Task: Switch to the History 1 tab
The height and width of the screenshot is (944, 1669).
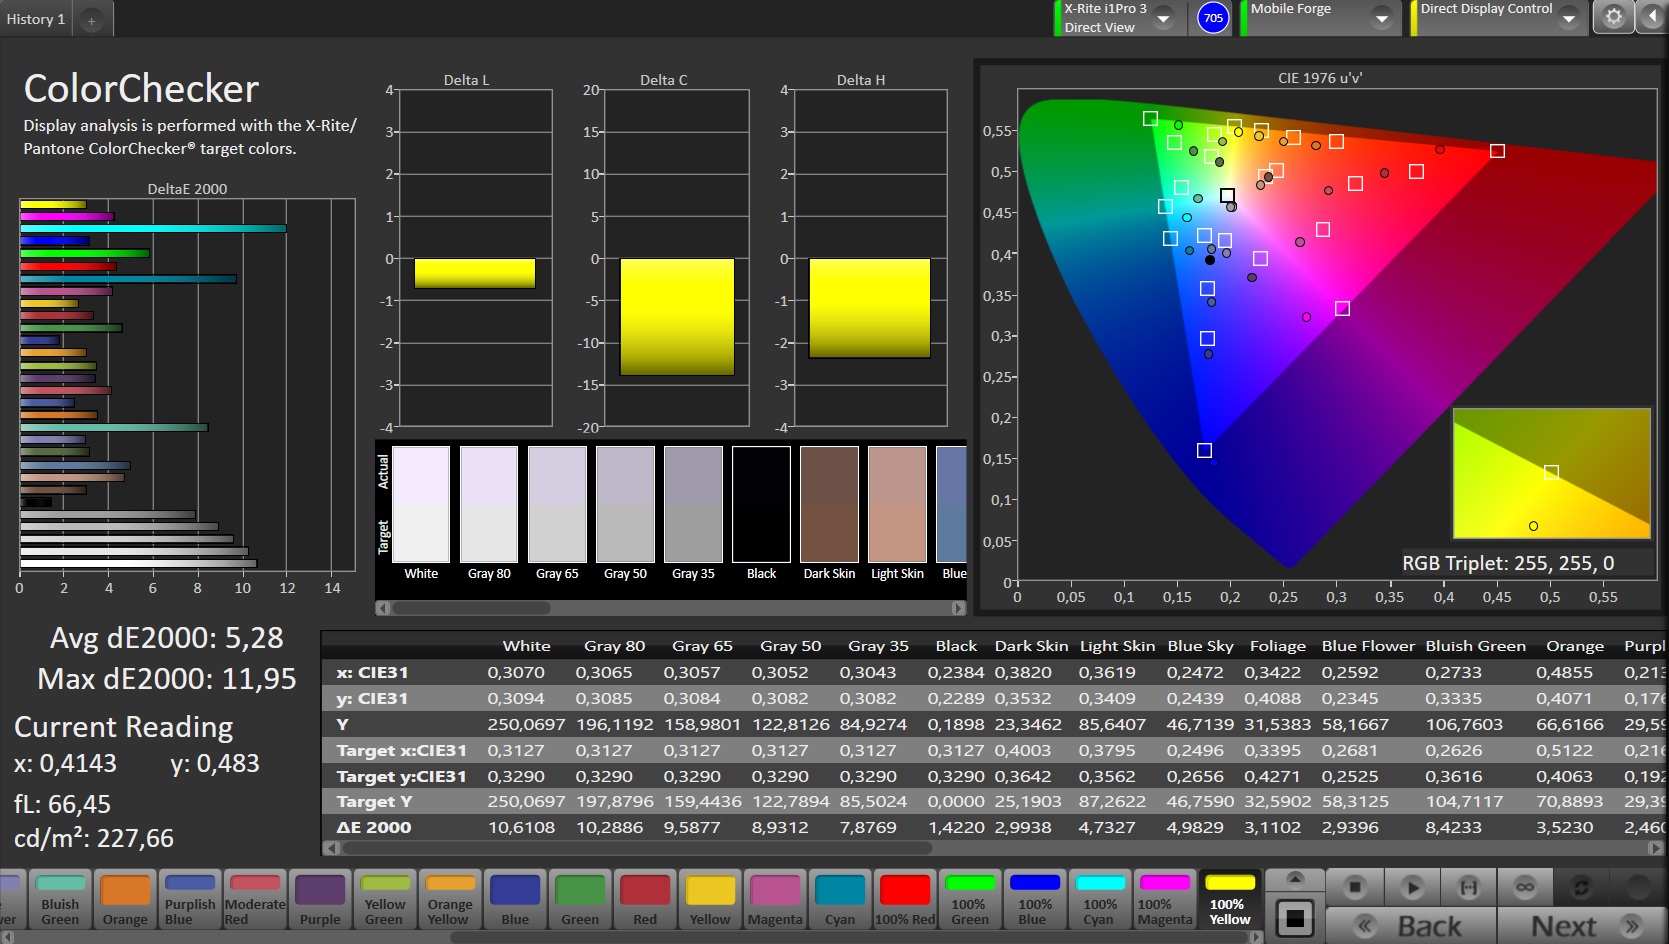Action: point(36,19)
